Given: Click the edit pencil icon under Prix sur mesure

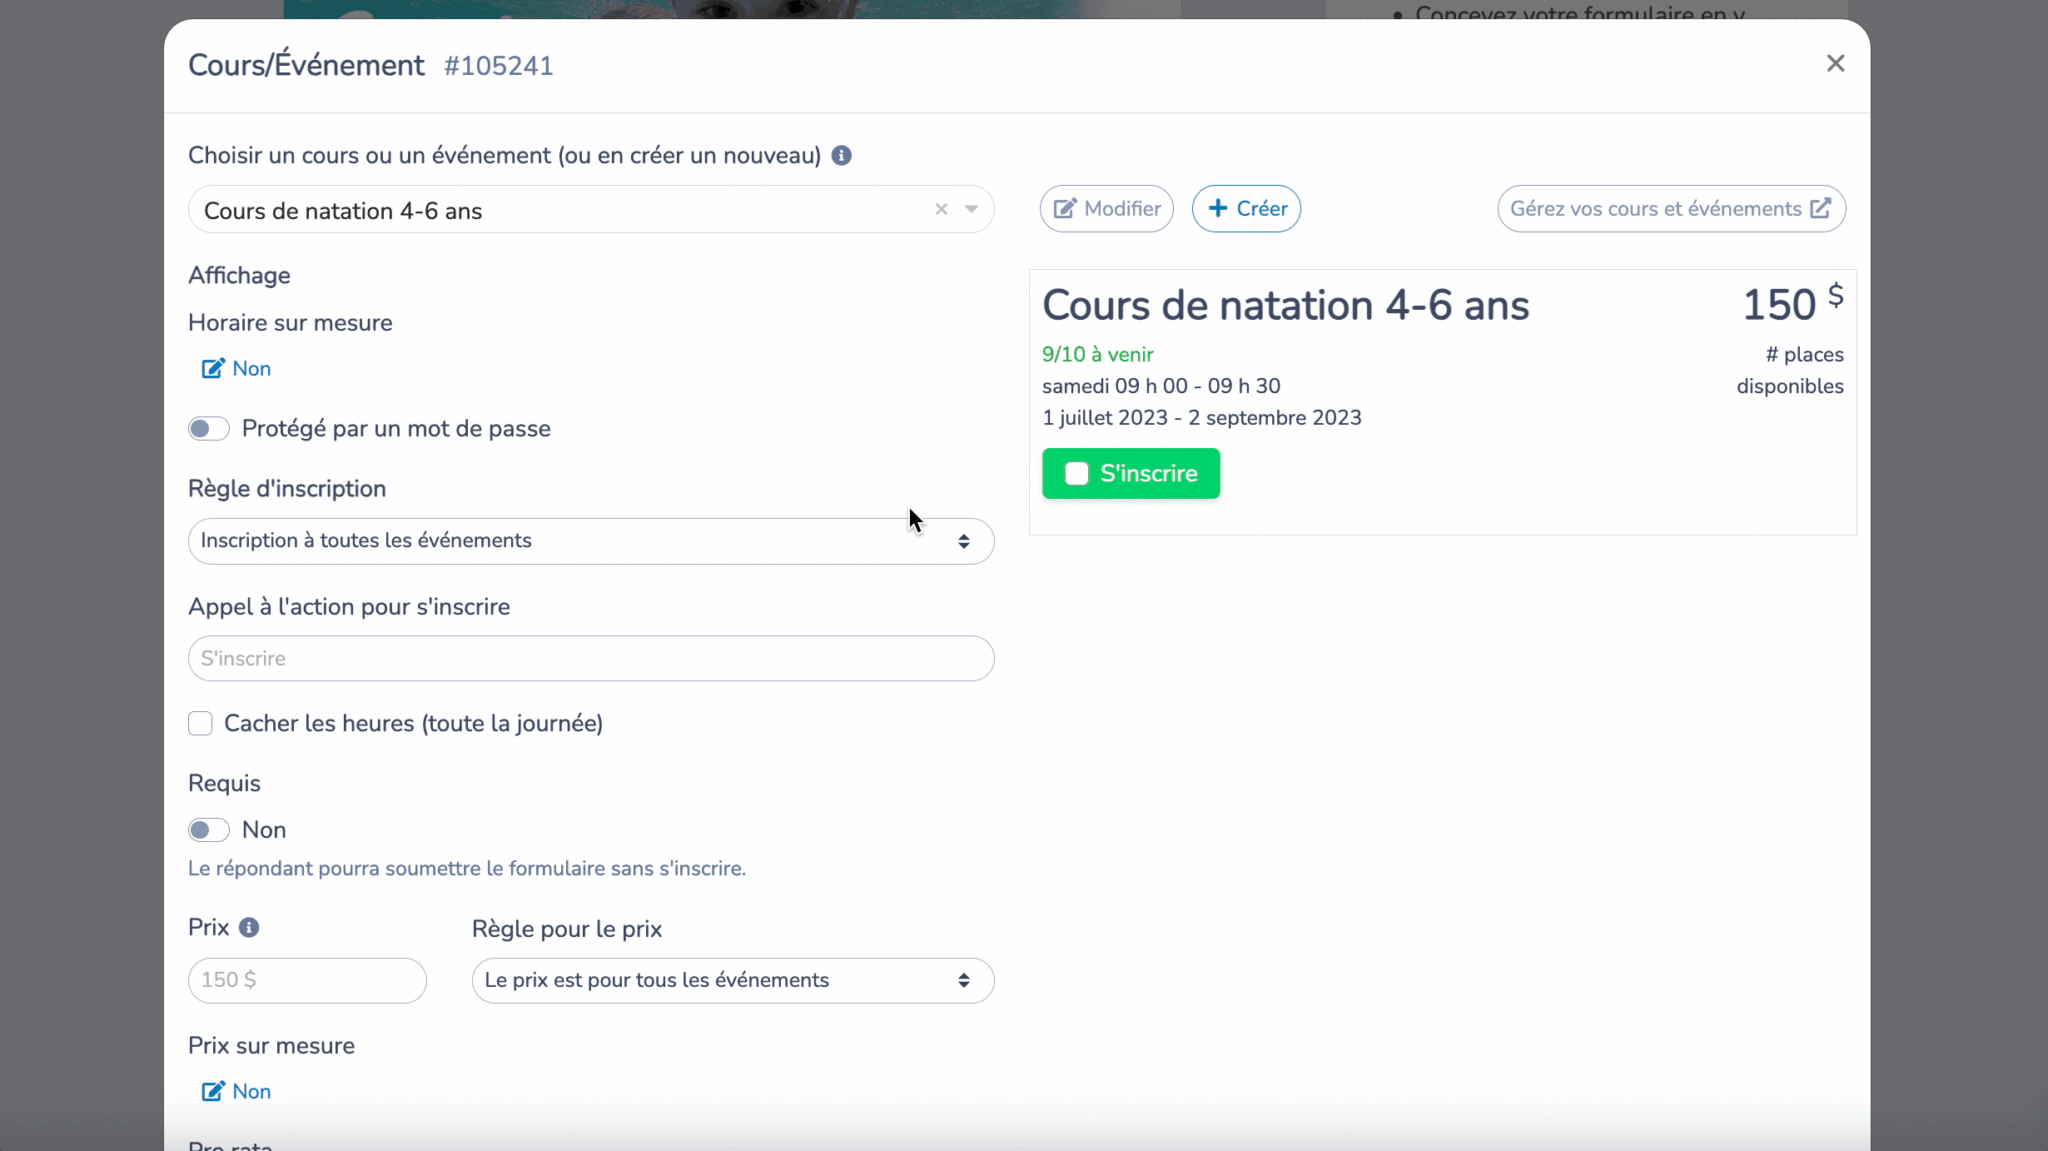Looking at the screenshot, I should (x=212, y=1091).
